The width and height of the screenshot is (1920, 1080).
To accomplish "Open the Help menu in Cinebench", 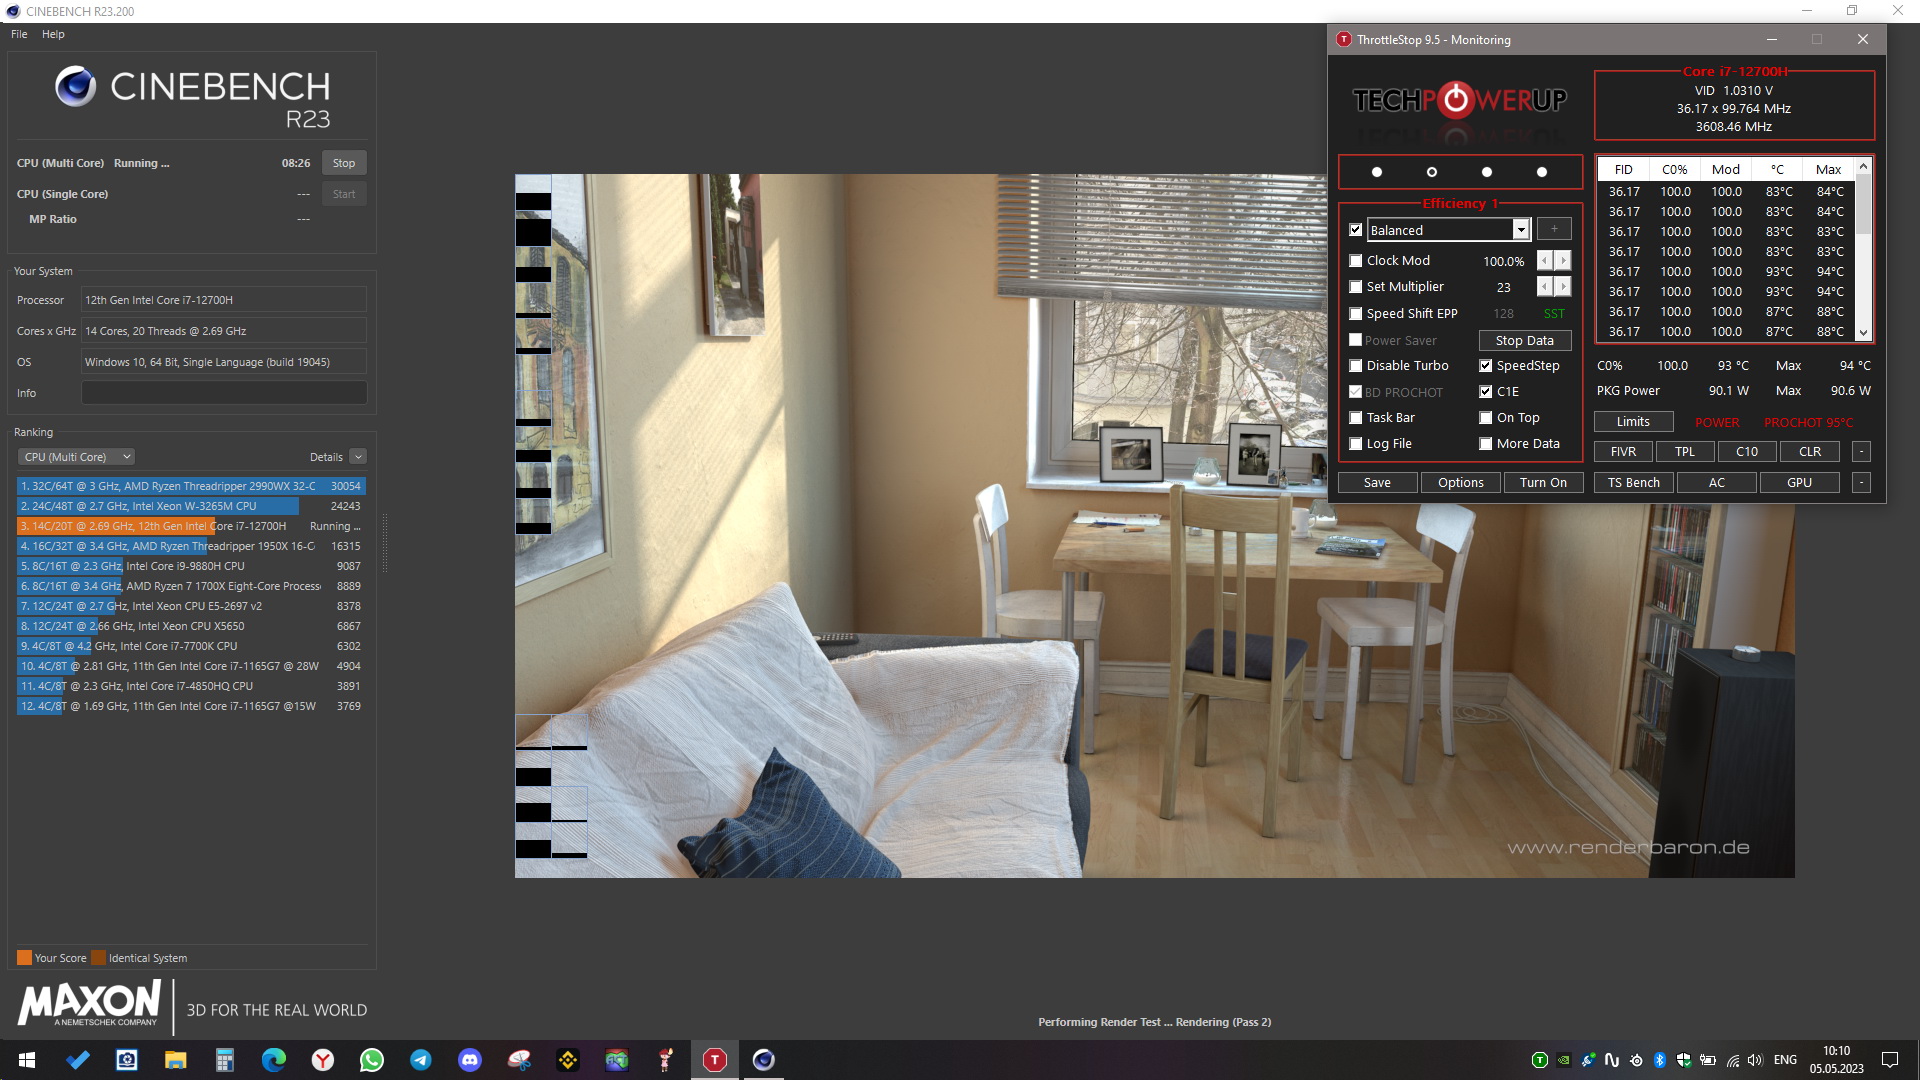I will (53, 34).
